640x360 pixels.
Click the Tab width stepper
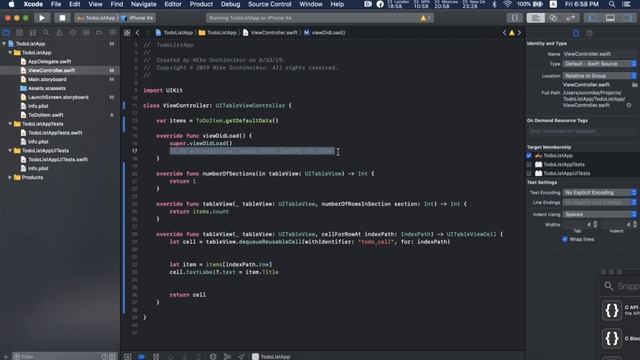595,224
